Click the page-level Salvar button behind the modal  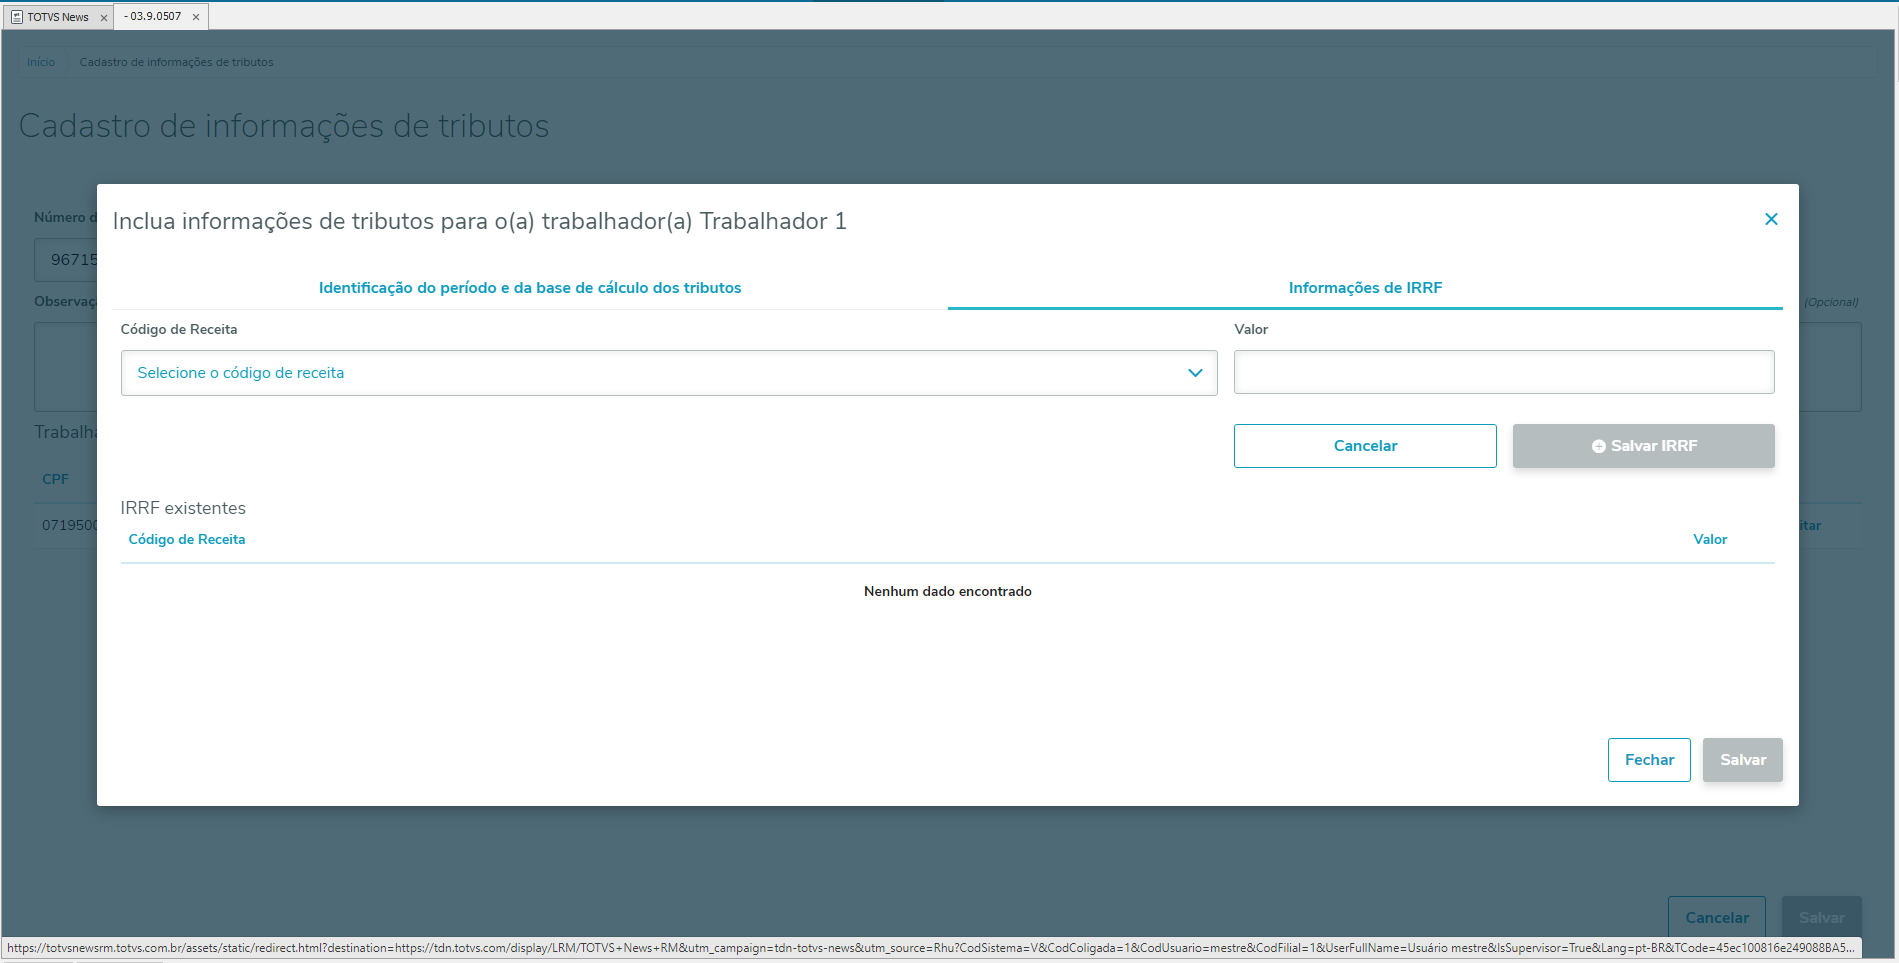coord(1822,917)
